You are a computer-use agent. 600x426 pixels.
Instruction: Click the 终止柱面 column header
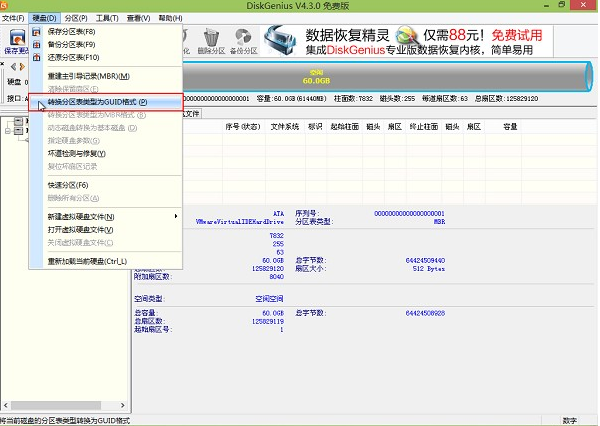click(424, 127)
